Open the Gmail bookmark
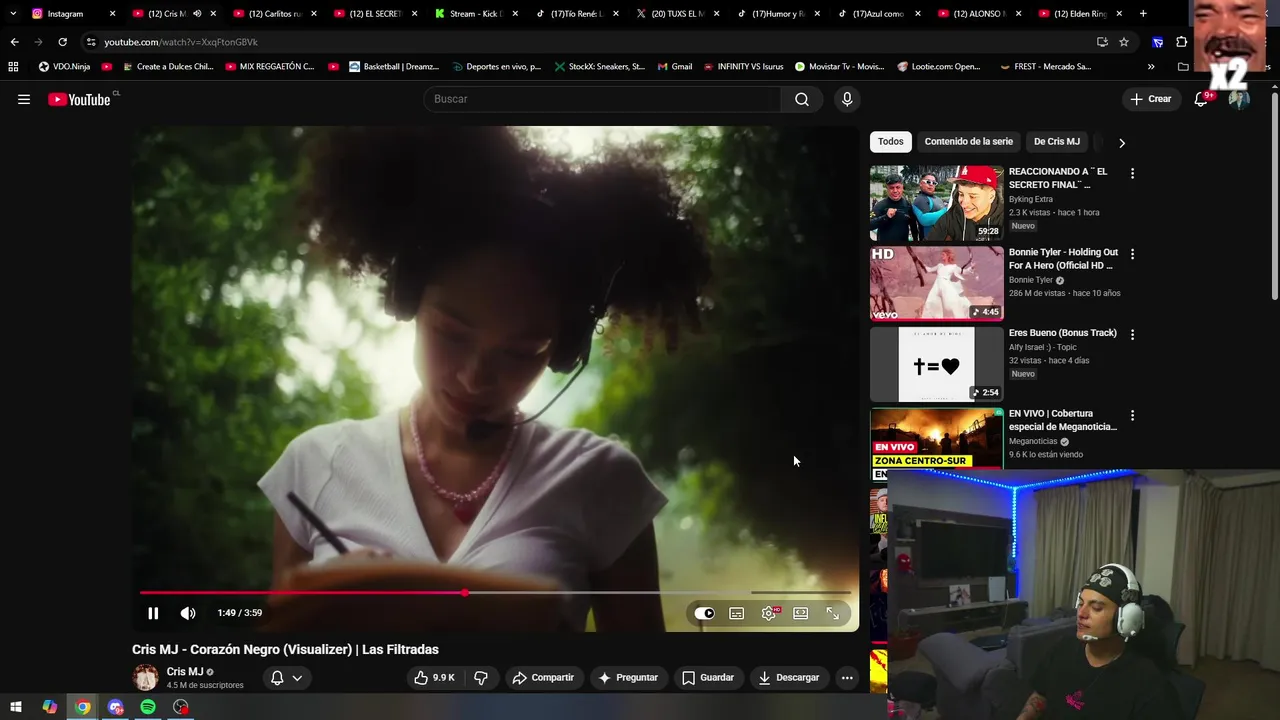The image size is (1280, 720). [x=675, y=67]
